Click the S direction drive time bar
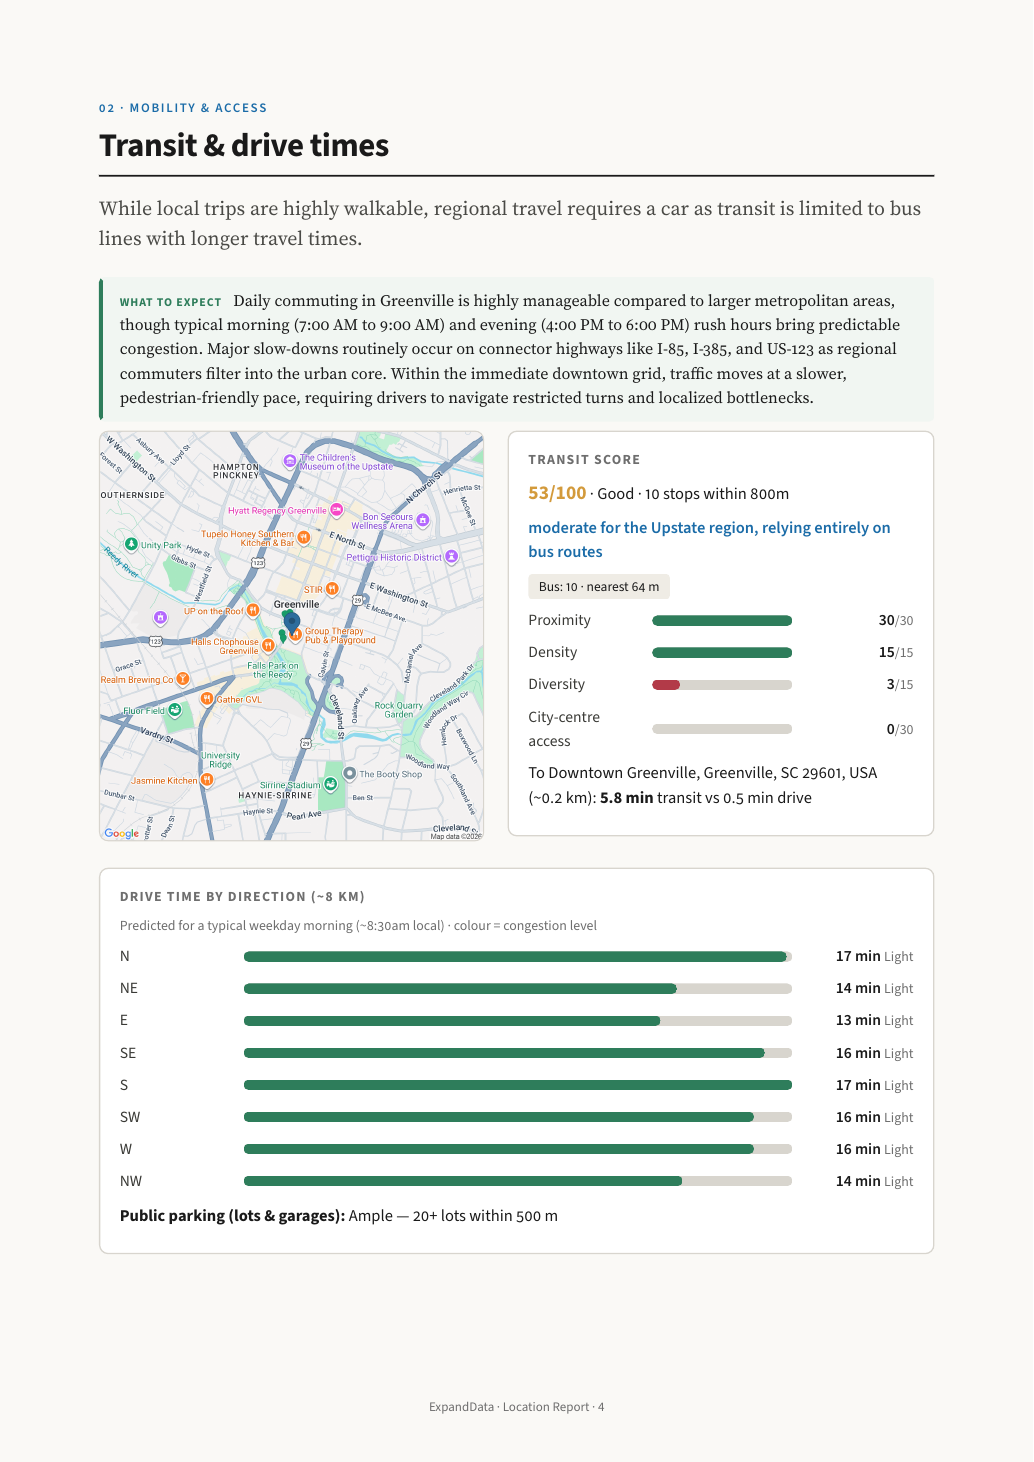This screenshot has width=1034, height=1462. [x=518, y=1085]
